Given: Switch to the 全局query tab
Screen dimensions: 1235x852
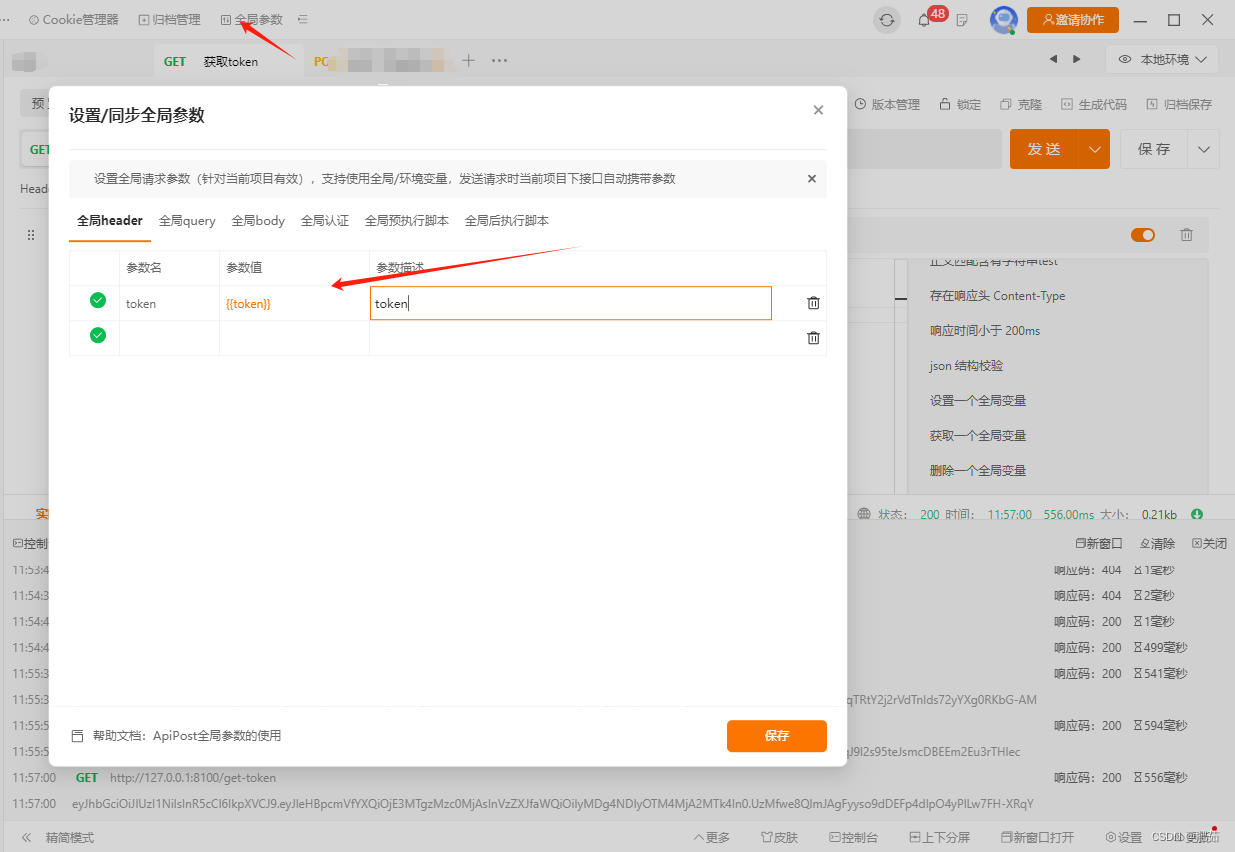Looking at the screenshot, I should point(186,220).
